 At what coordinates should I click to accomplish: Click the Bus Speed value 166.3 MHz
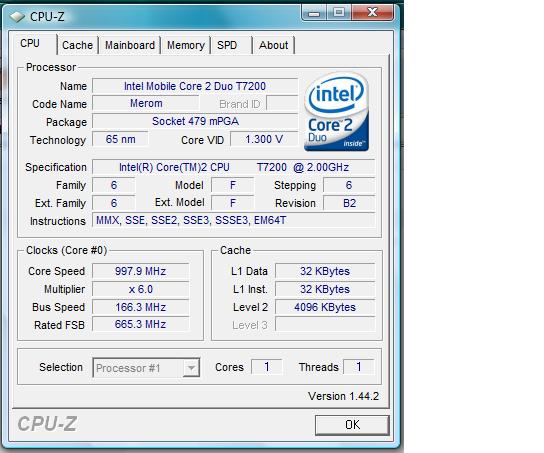tap(141, 307)
